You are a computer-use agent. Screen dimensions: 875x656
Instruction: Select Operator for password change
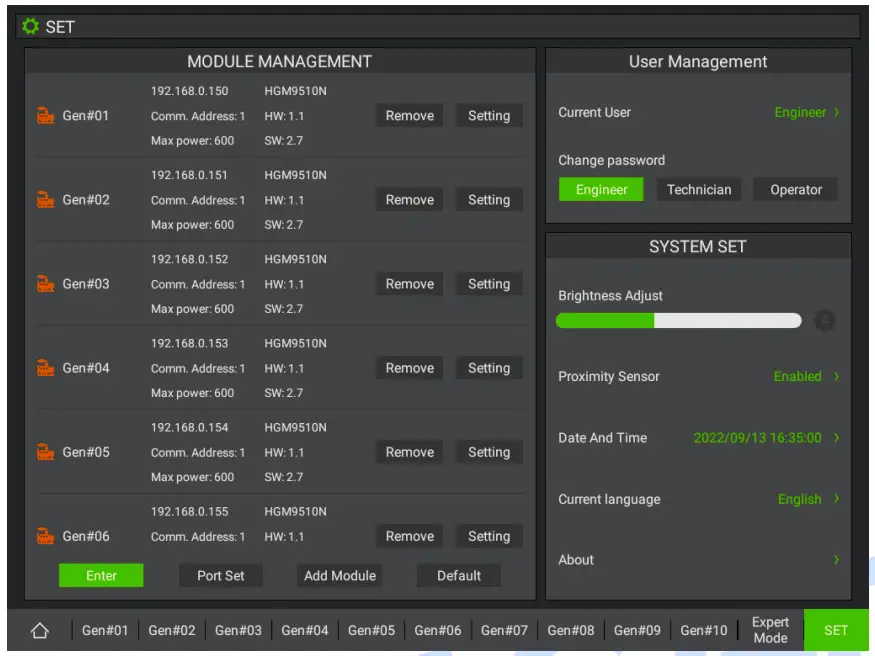(x=795, y=189)
